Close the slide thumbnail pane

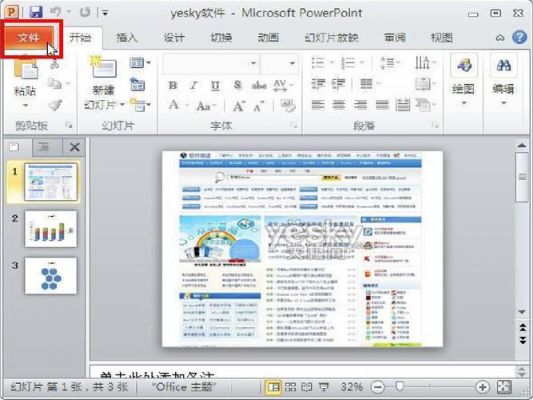click(x=74, y=147)
